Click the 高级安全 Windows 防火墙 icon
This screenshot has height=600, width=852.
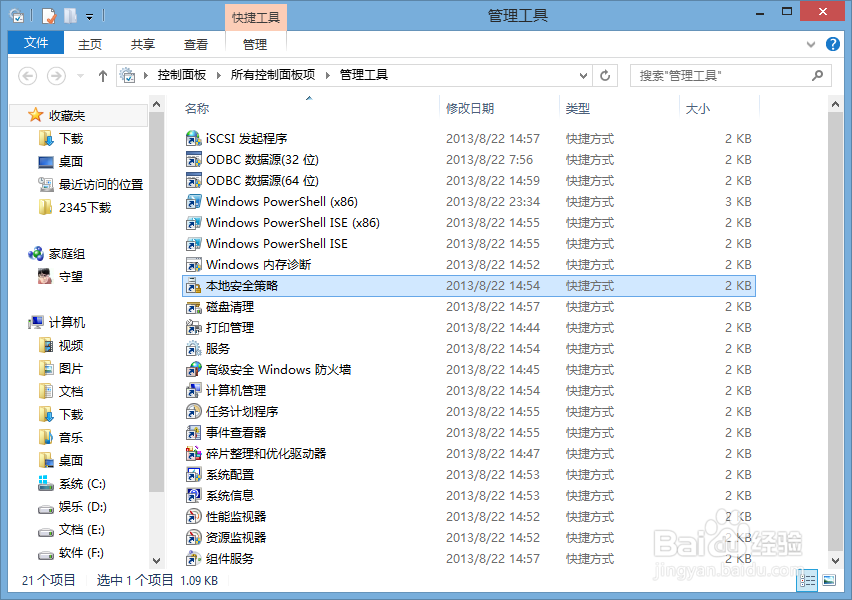(x=193, y=370)
